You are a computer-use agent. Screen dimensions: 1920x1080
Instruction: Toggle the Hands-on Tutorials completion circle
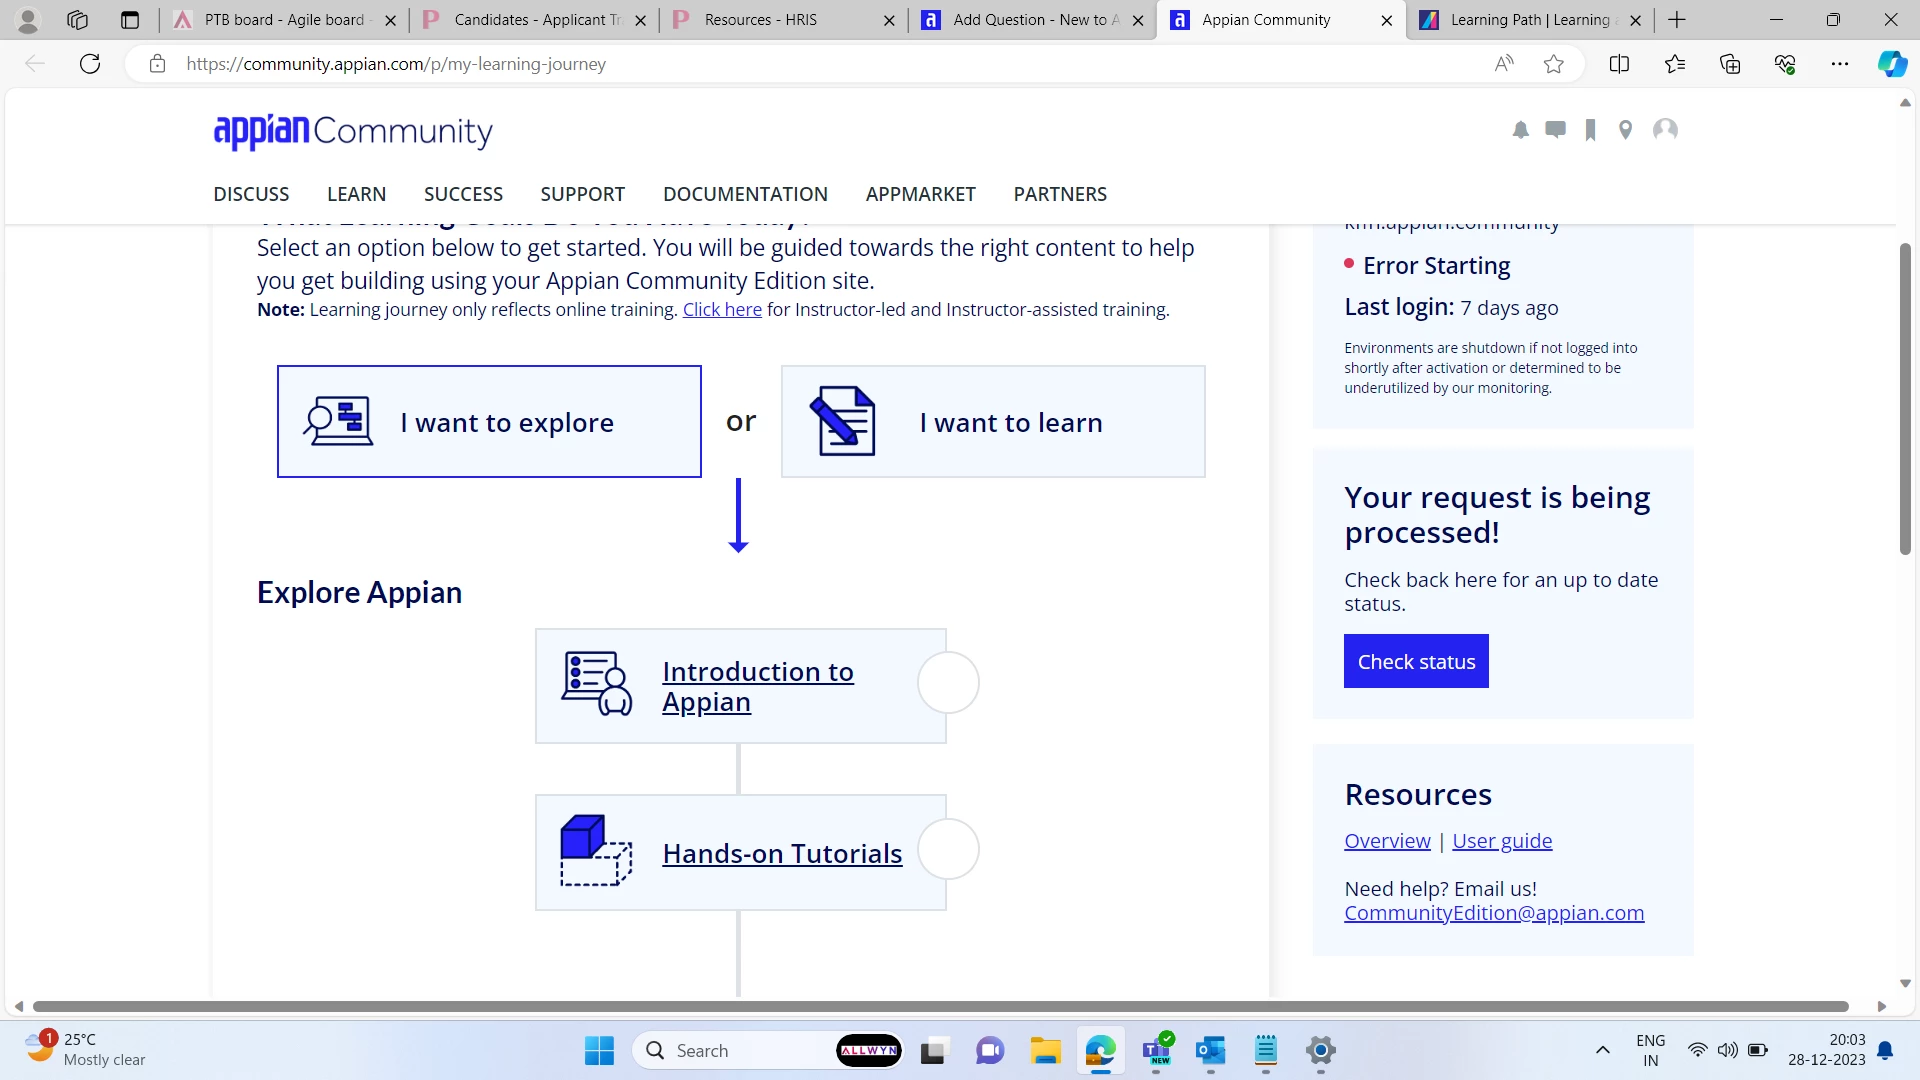point(948,849)
